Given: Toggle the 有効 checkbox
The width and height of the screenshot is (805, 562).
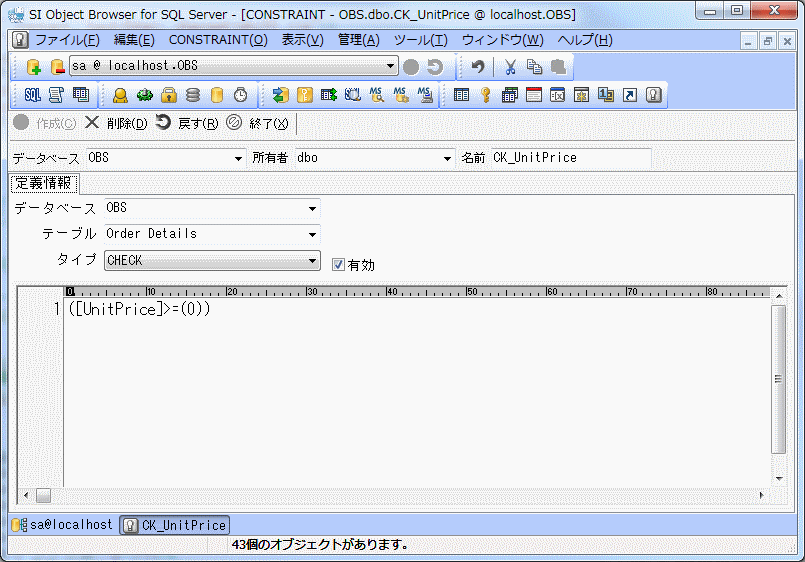Looking at the screenshot, I should [x=339, y=265].
